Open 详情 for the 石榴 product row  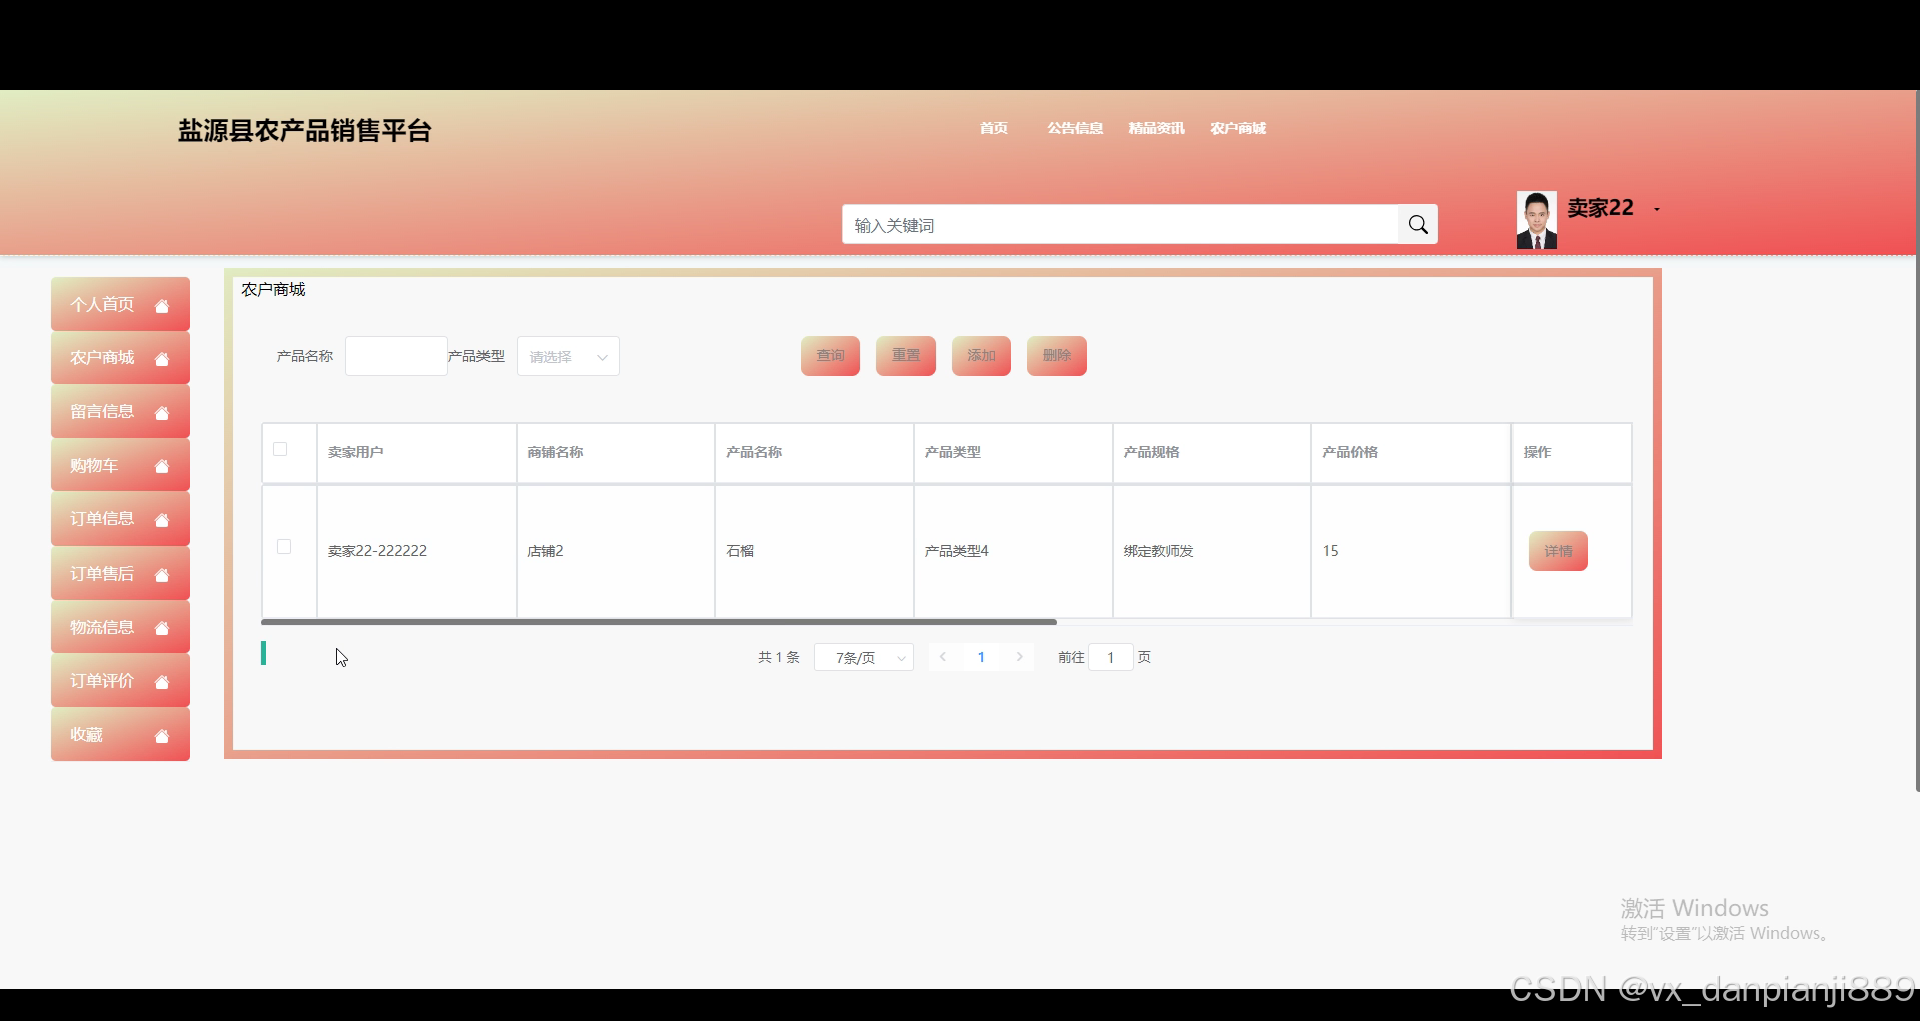point(1558,551)
